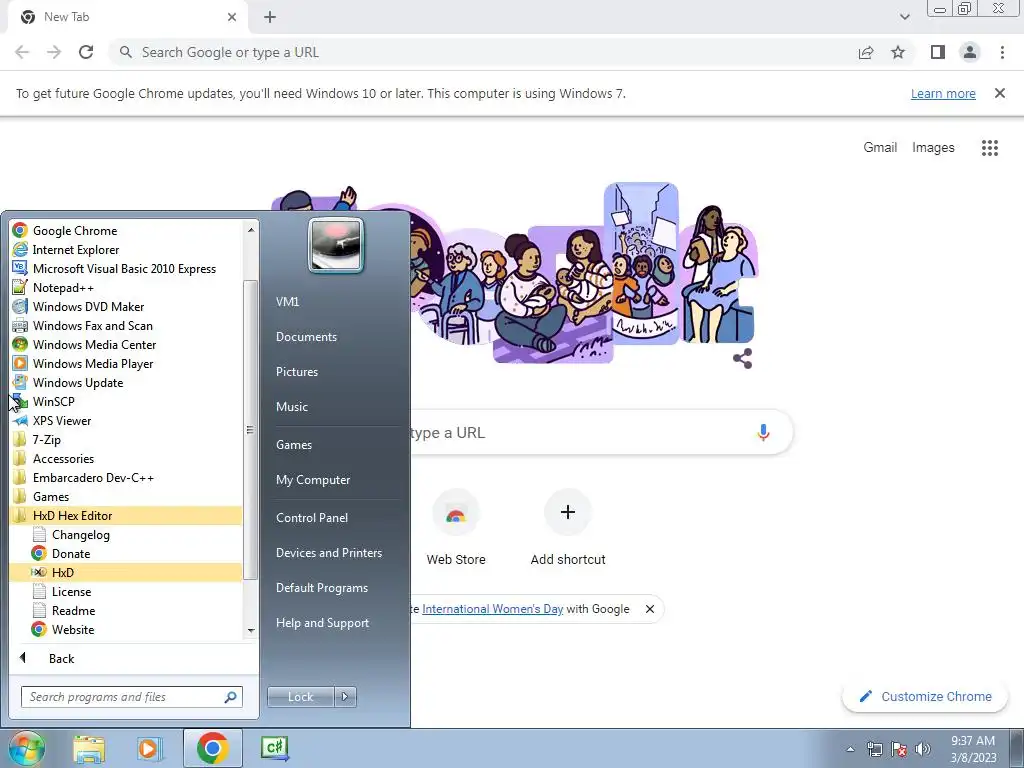Open Google Chrome from Start menu list
Image resolution: width=1024 pixels, height=768 pixels.
coord(126,231)
